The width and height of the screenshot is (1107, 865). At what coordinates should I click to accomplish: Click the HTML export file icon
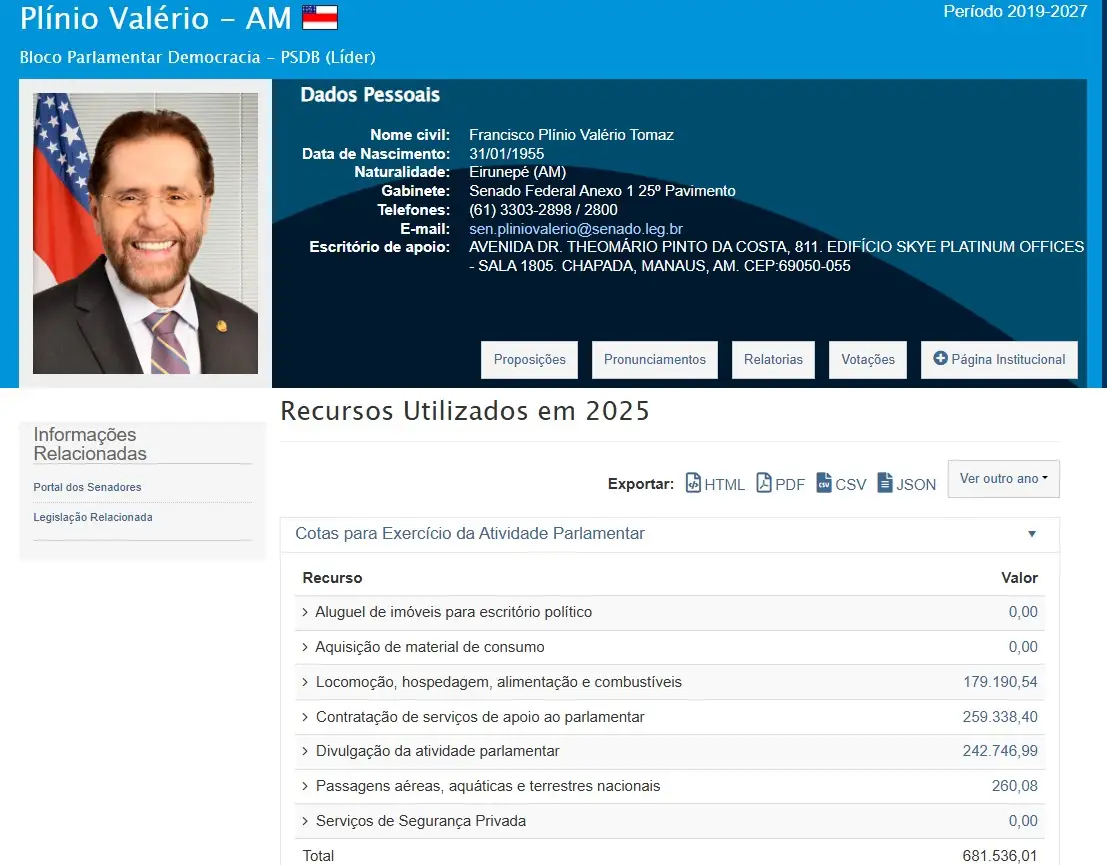[x=693, y=483]
